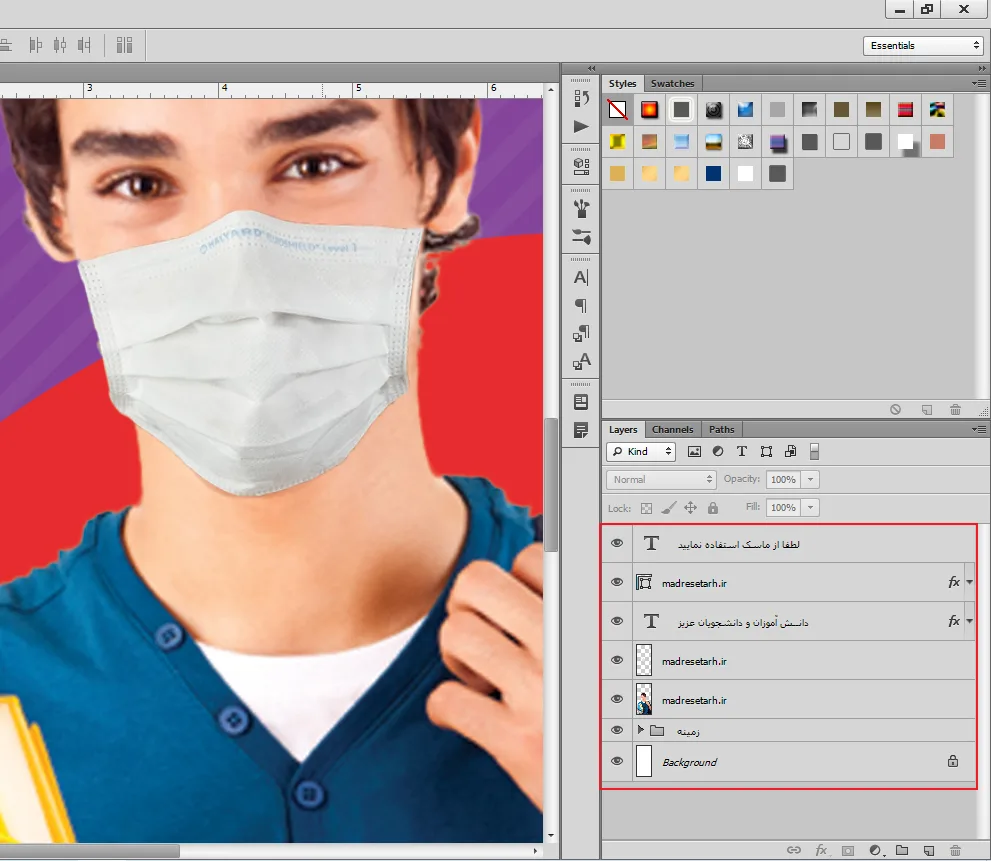Delete layer using Layers panel trash icon

coord(956,850)
